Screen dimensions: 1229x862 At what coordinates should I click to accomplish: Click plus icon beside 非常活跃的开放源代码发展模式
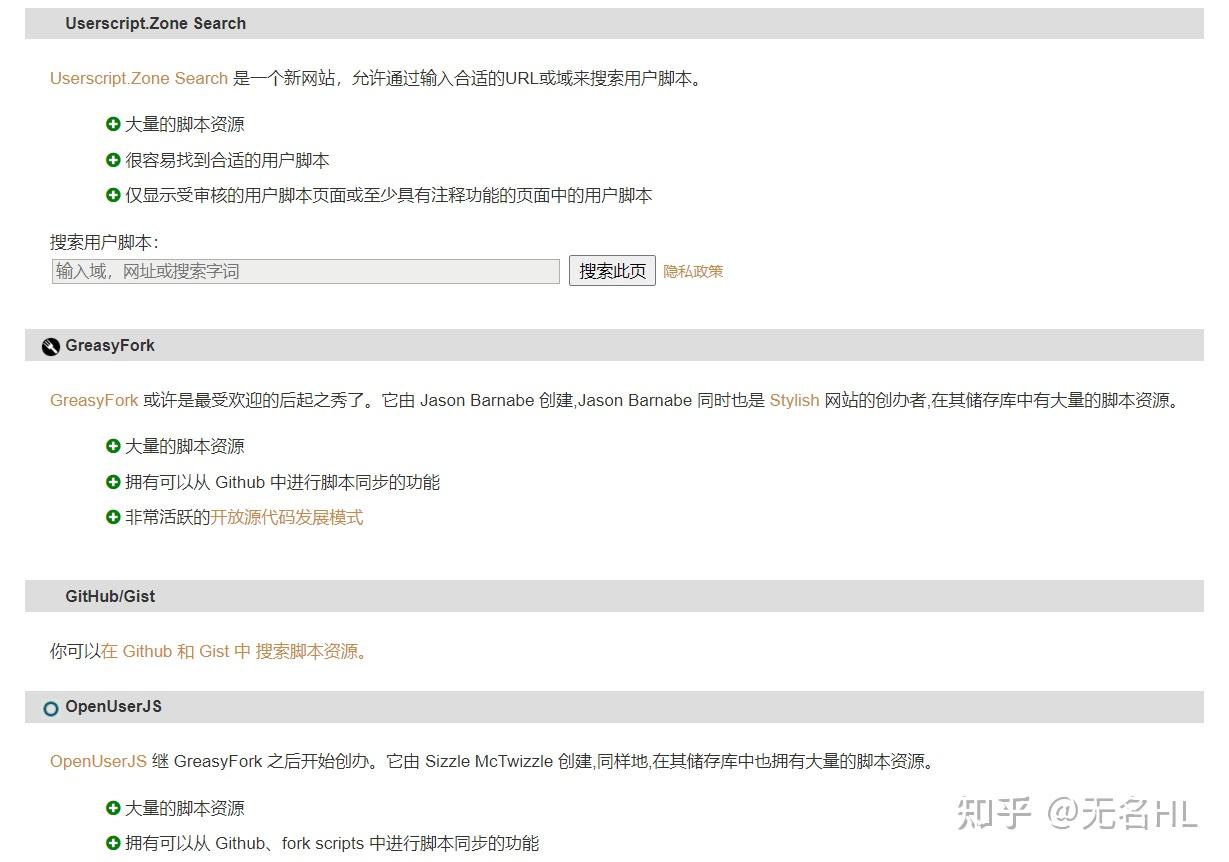click(113, 517)
